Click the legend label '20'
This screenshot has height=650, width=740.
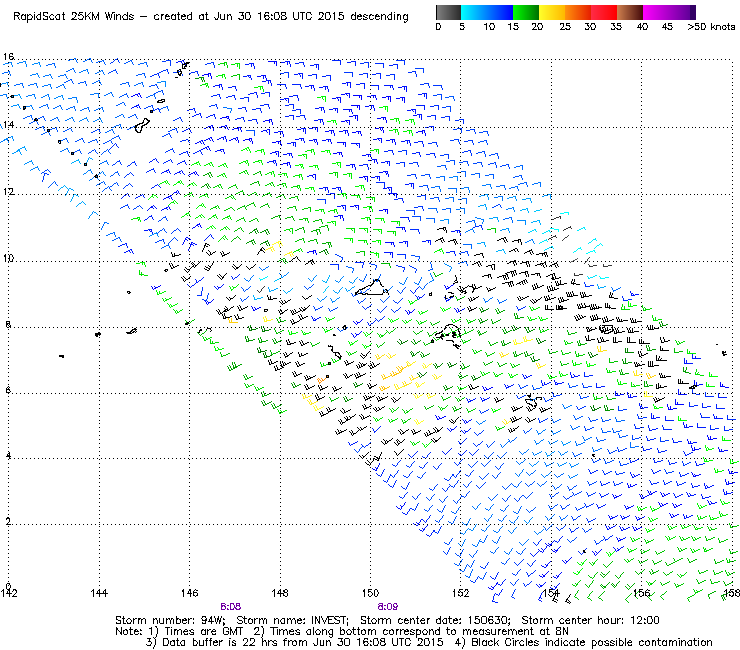click(537, 27)
